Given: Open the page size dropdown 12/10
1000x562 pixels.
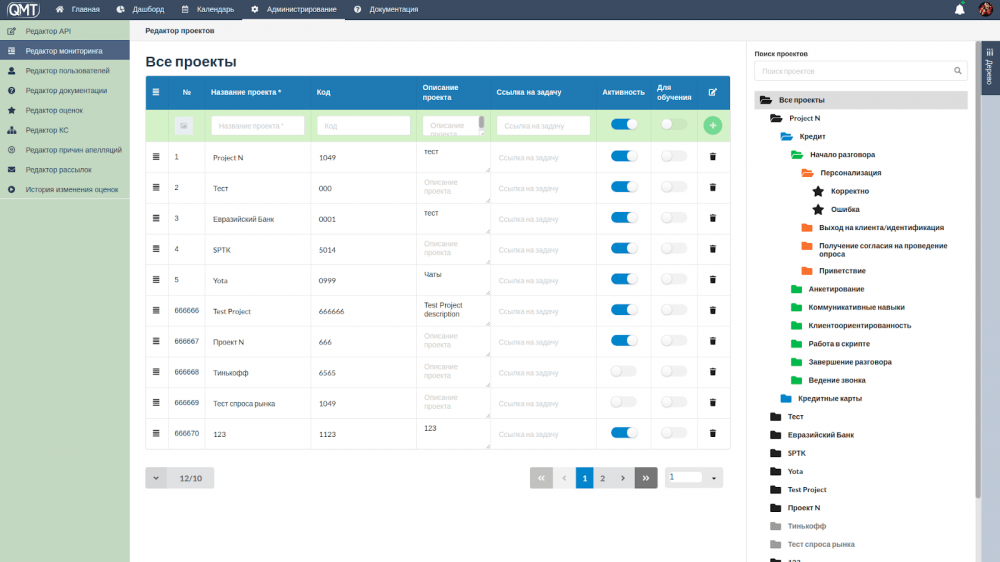Looking at the screenshot, I should click(156, 478).
